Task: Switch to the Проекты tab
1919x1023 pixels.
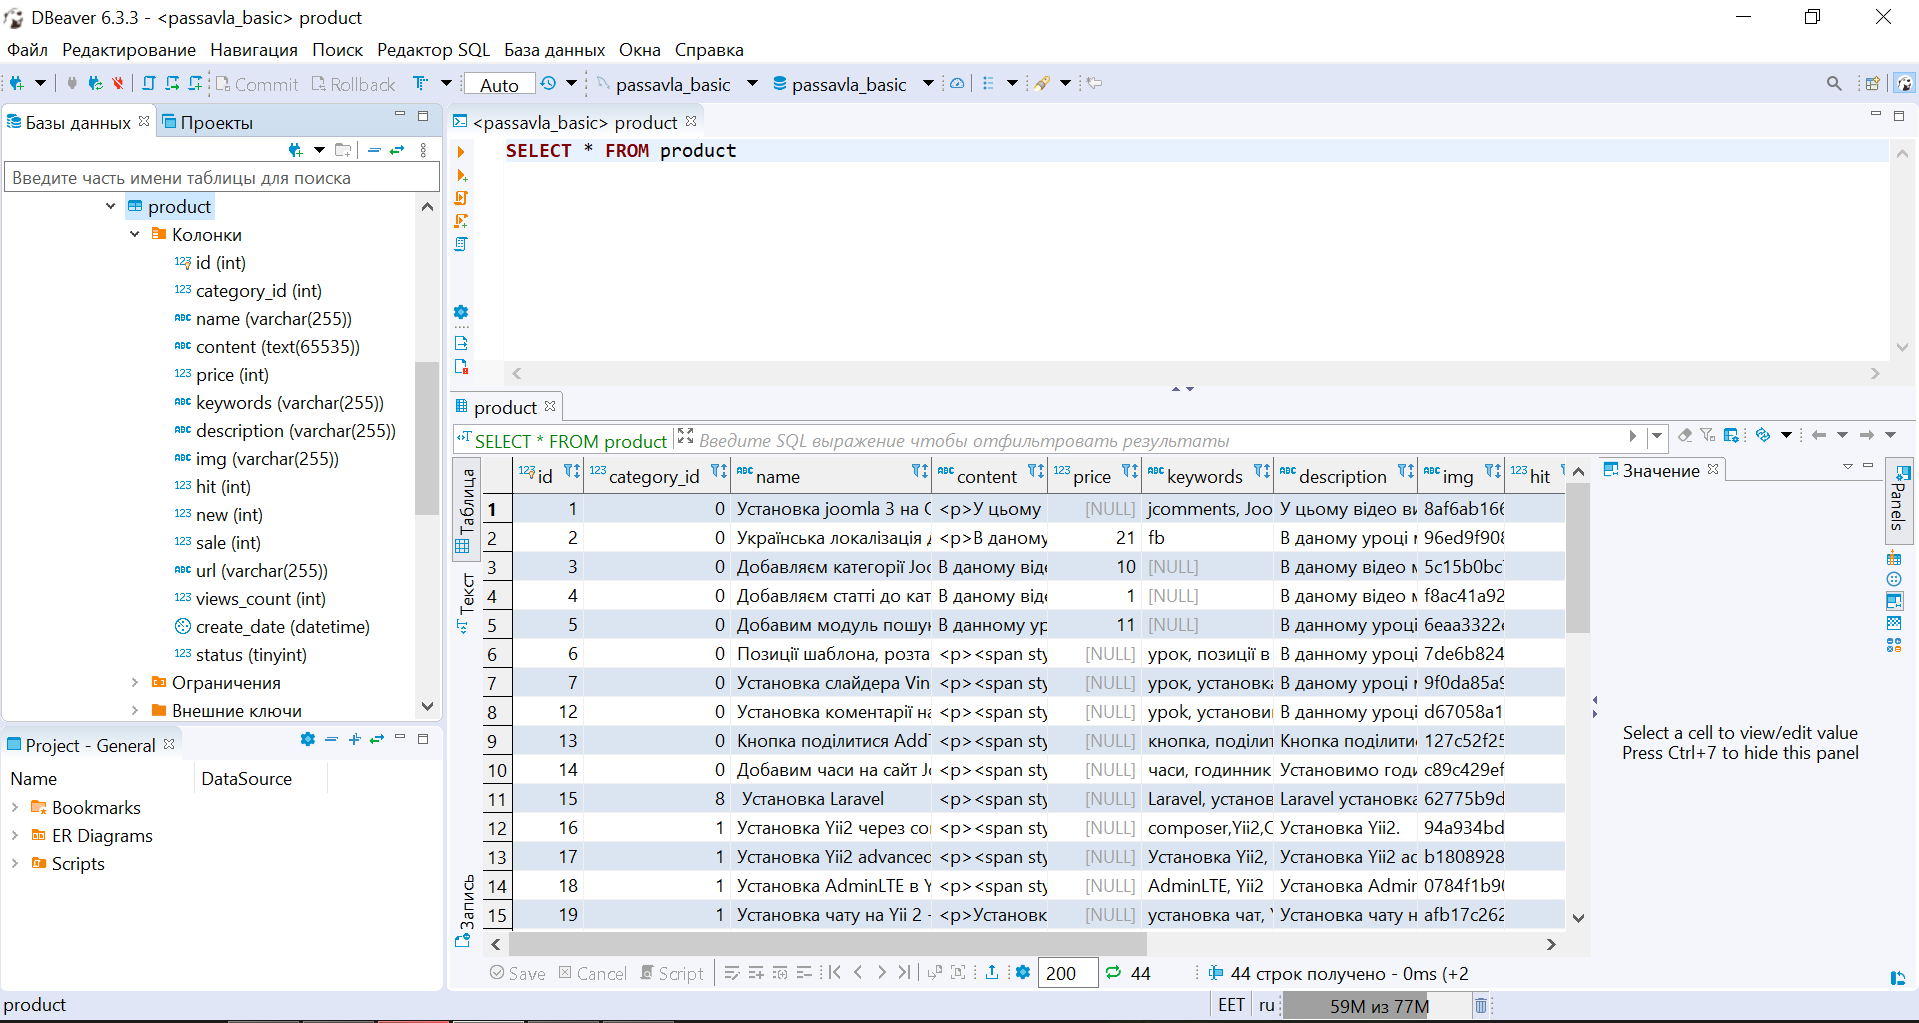Action: 207,122
